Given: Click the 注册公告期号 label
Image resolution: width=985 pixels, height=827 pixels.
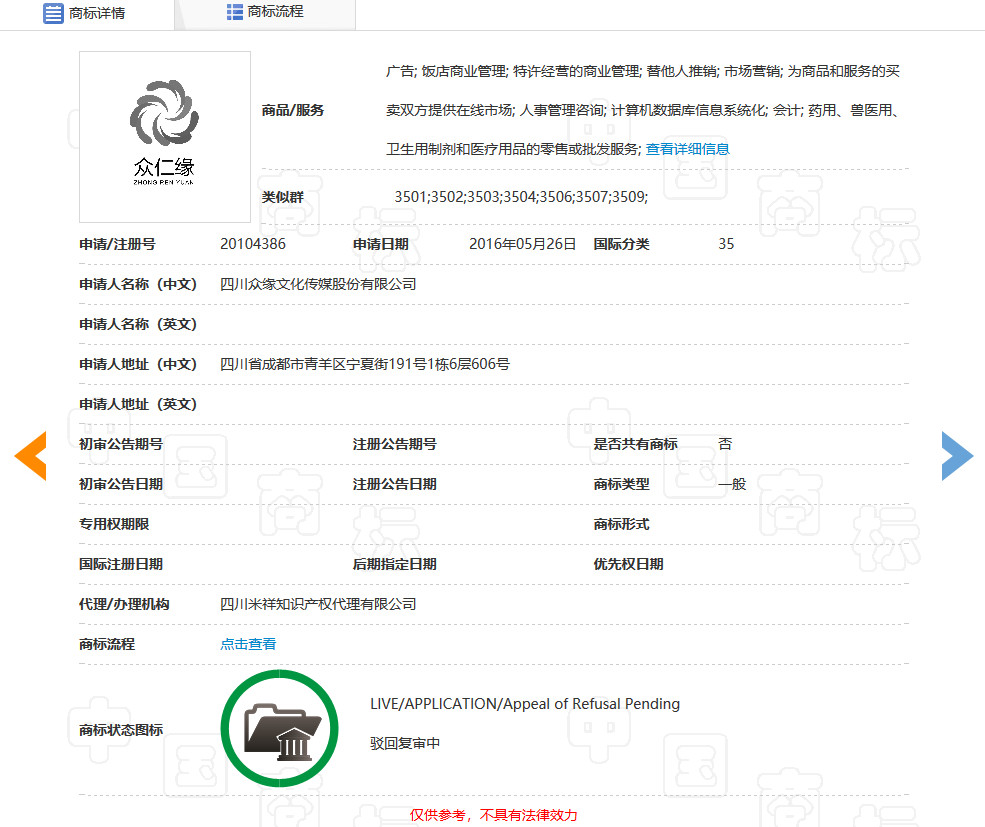Looking at the screenshot, I should pyautogui.click(x=395, y=444).
